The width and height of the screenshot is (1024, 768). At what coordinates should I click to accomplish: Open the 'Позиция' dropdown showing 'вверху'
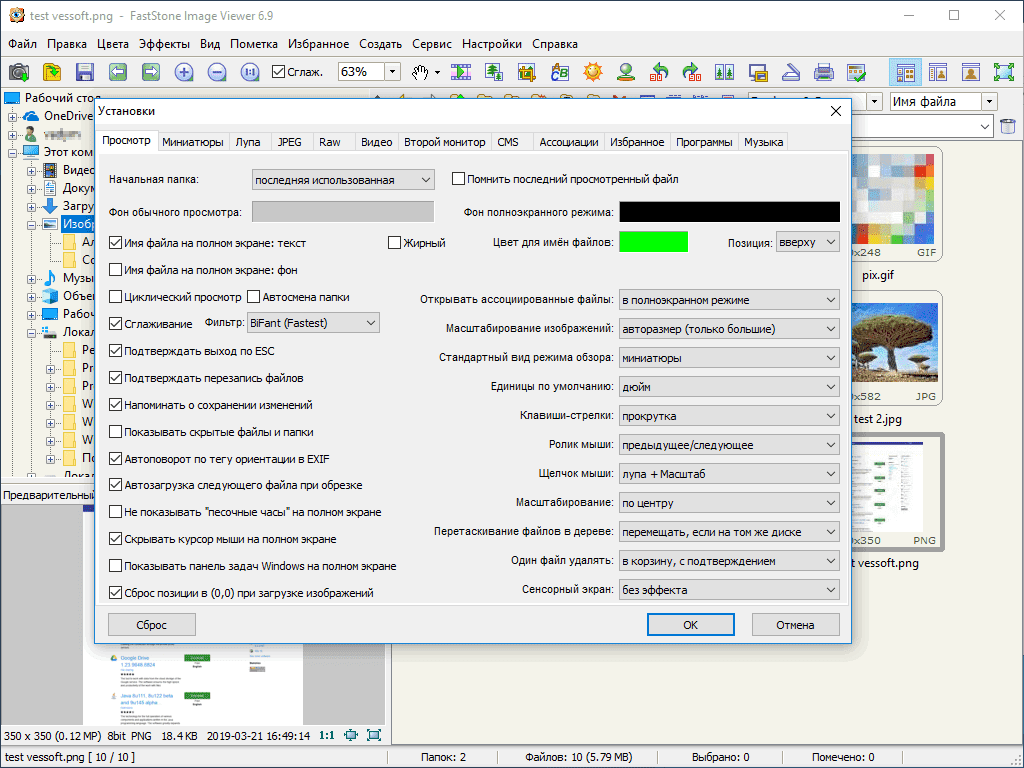pyautogui.click(x=807, y=242)
